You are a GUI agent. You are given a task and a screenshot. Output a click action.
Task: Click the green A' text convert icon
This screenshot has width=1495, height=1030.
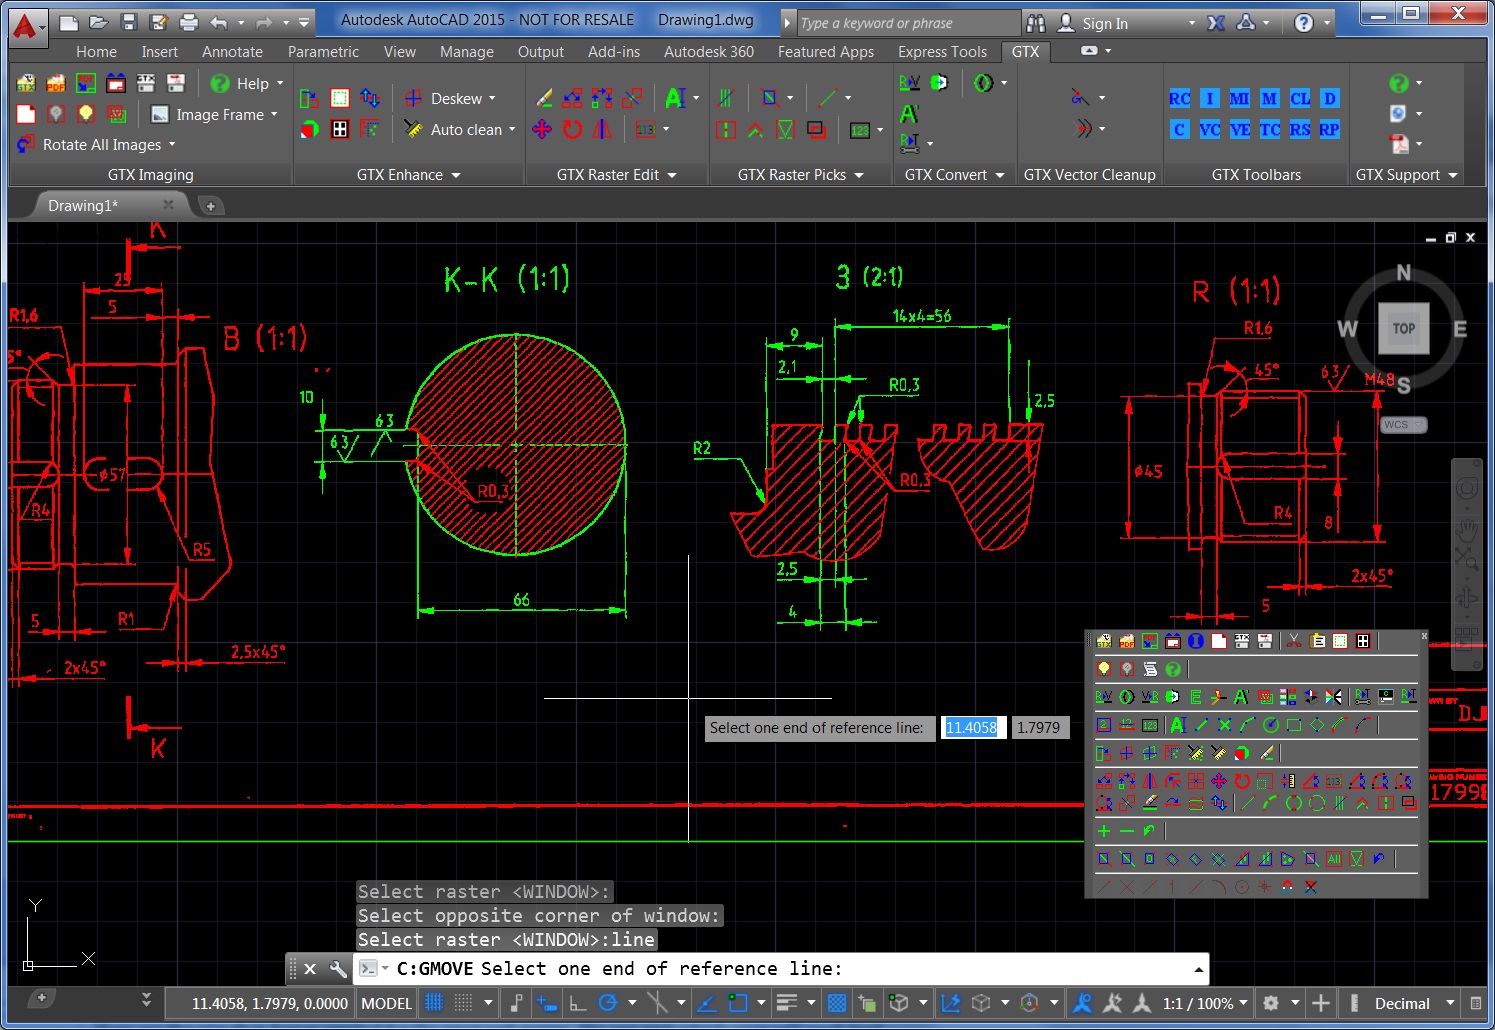[x=909, y=114]
